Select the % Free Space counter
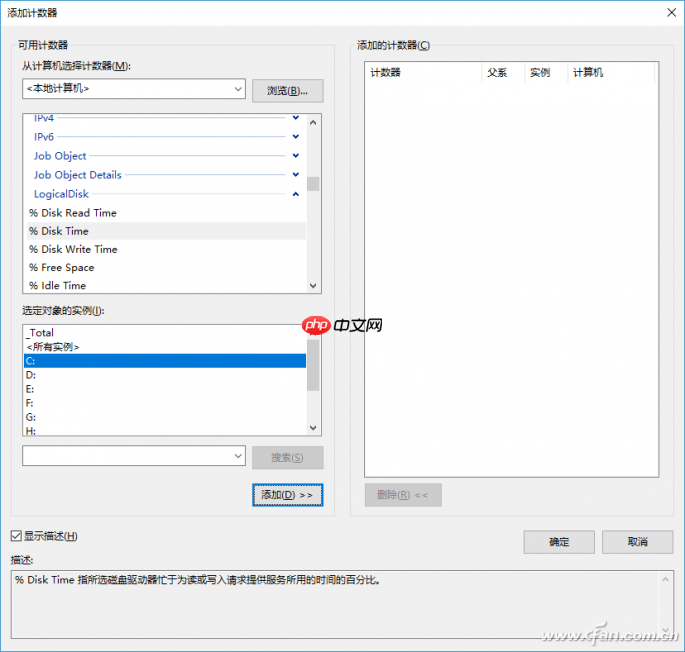Image resolution: width=685 pixels, height=652 pixels. point(166,267)
